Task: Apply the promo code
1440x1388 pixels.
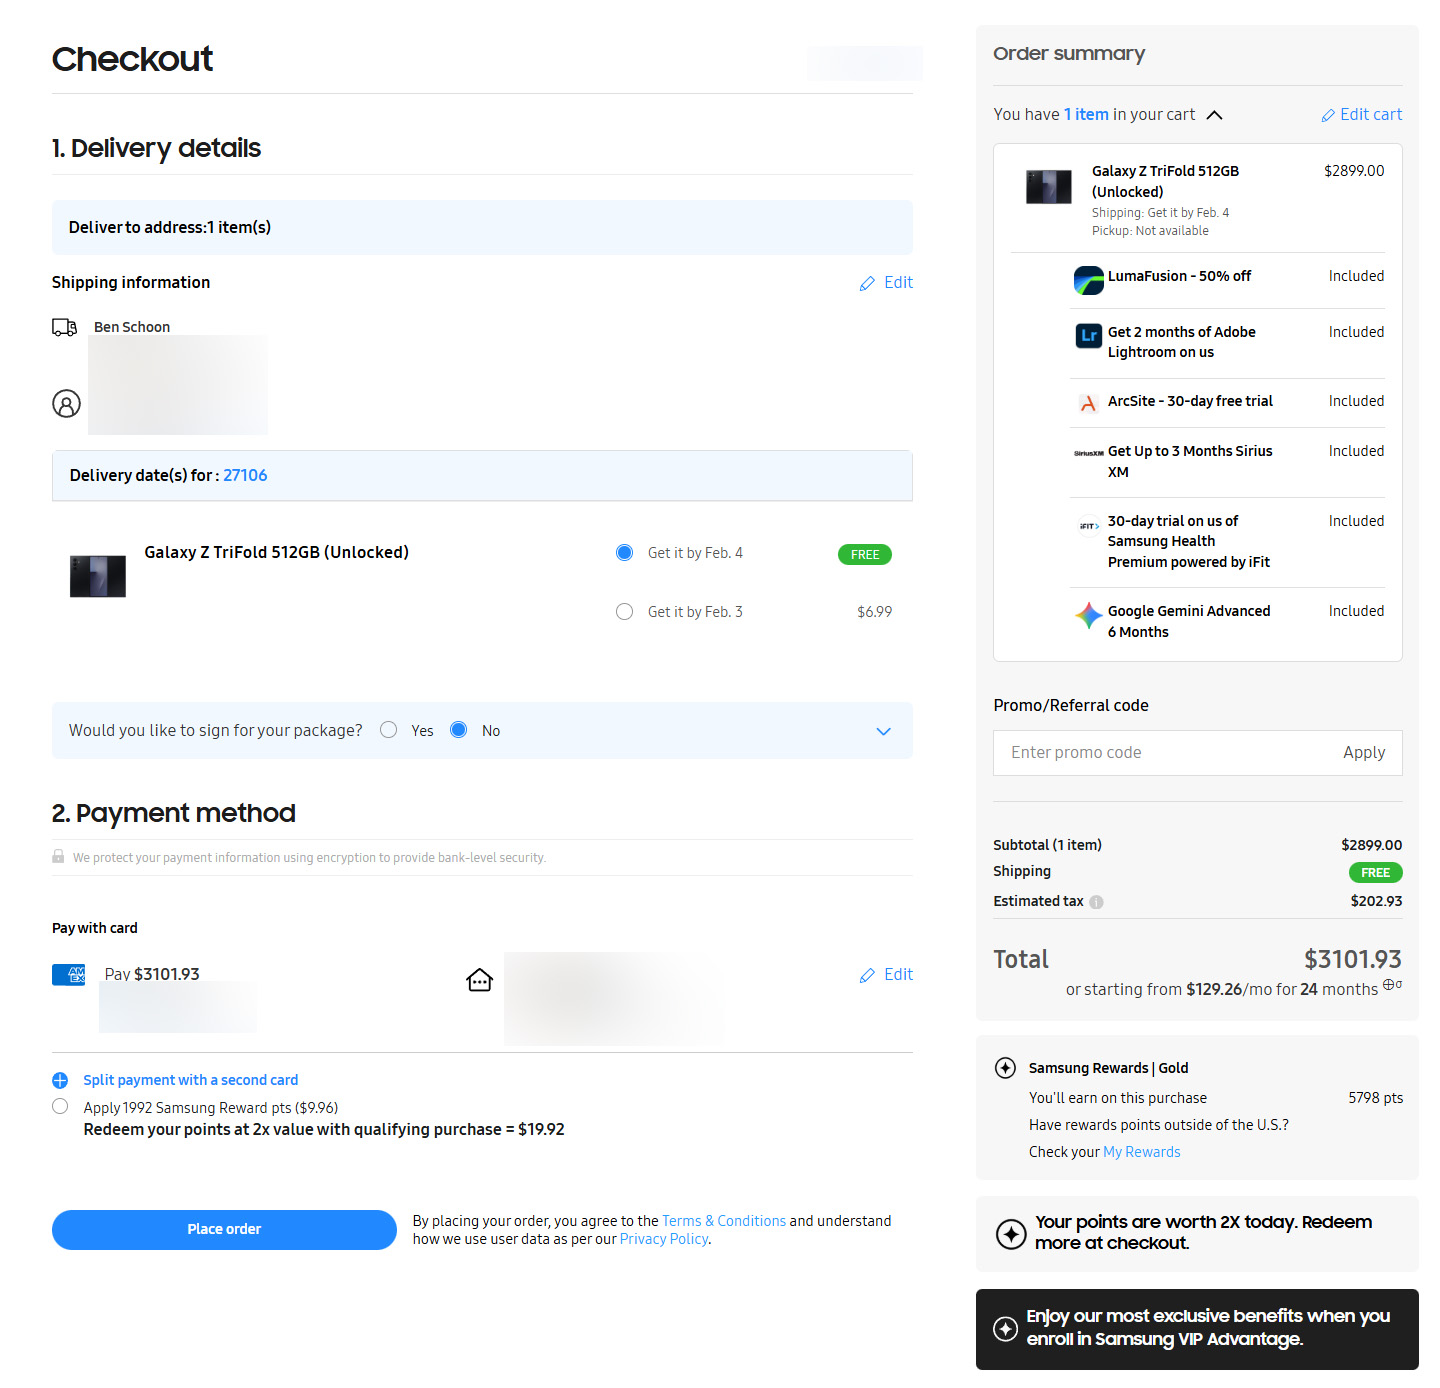Action: [x=1363, y=753]
